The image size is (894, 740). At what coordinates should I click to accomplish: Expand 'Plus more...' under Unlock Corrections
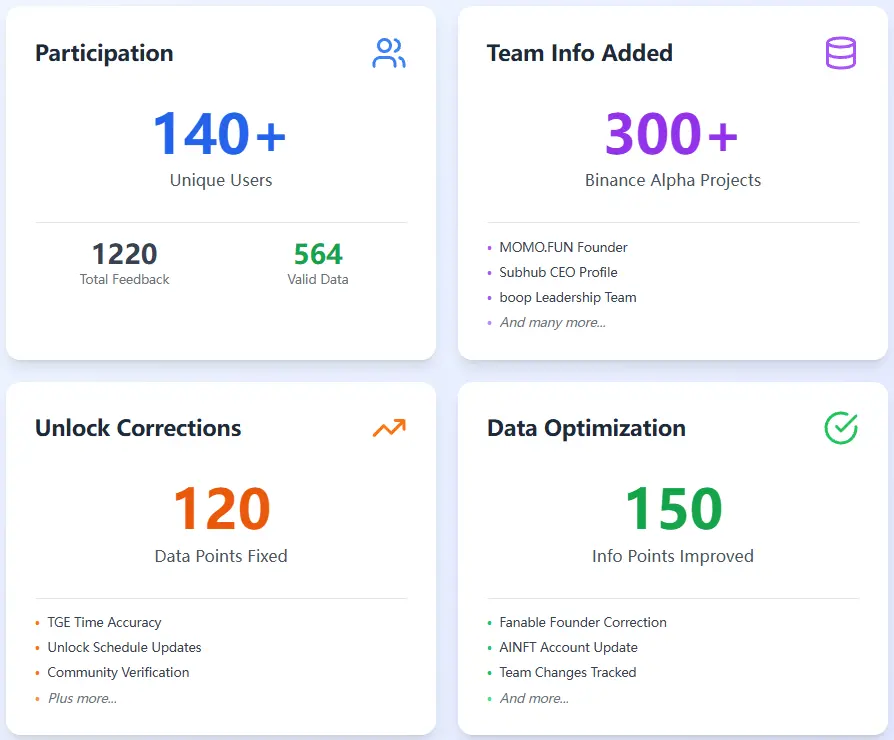click(x=82, y=698)
